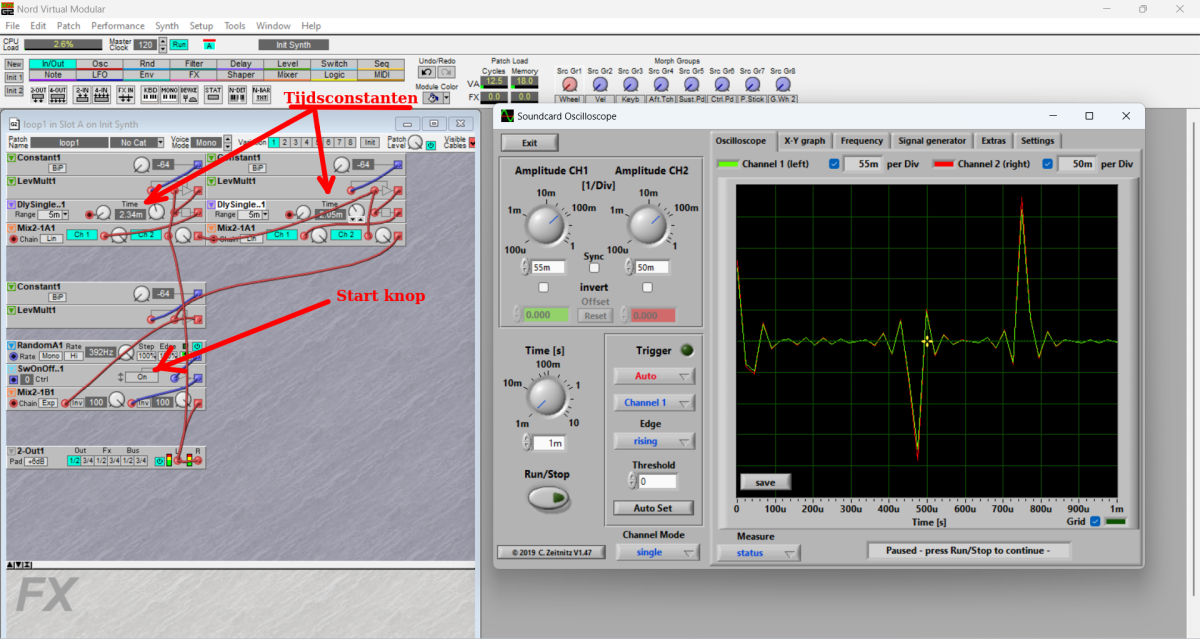Toggle the Grid checkbox
The width and height of the screenshot is (1200, 639).
[1095, 521]
